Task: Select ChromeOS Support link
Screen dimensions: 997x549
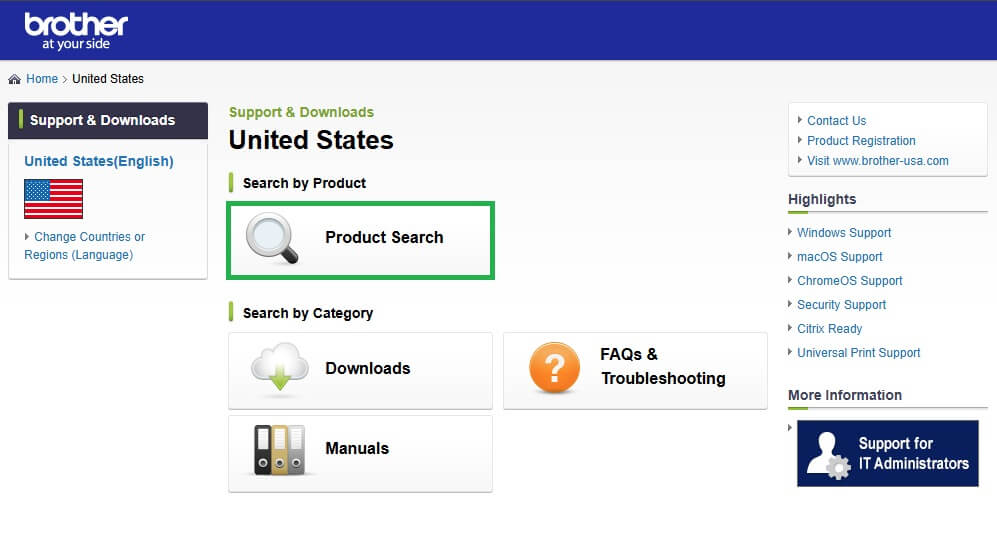Action: click(x=849, y=281)
